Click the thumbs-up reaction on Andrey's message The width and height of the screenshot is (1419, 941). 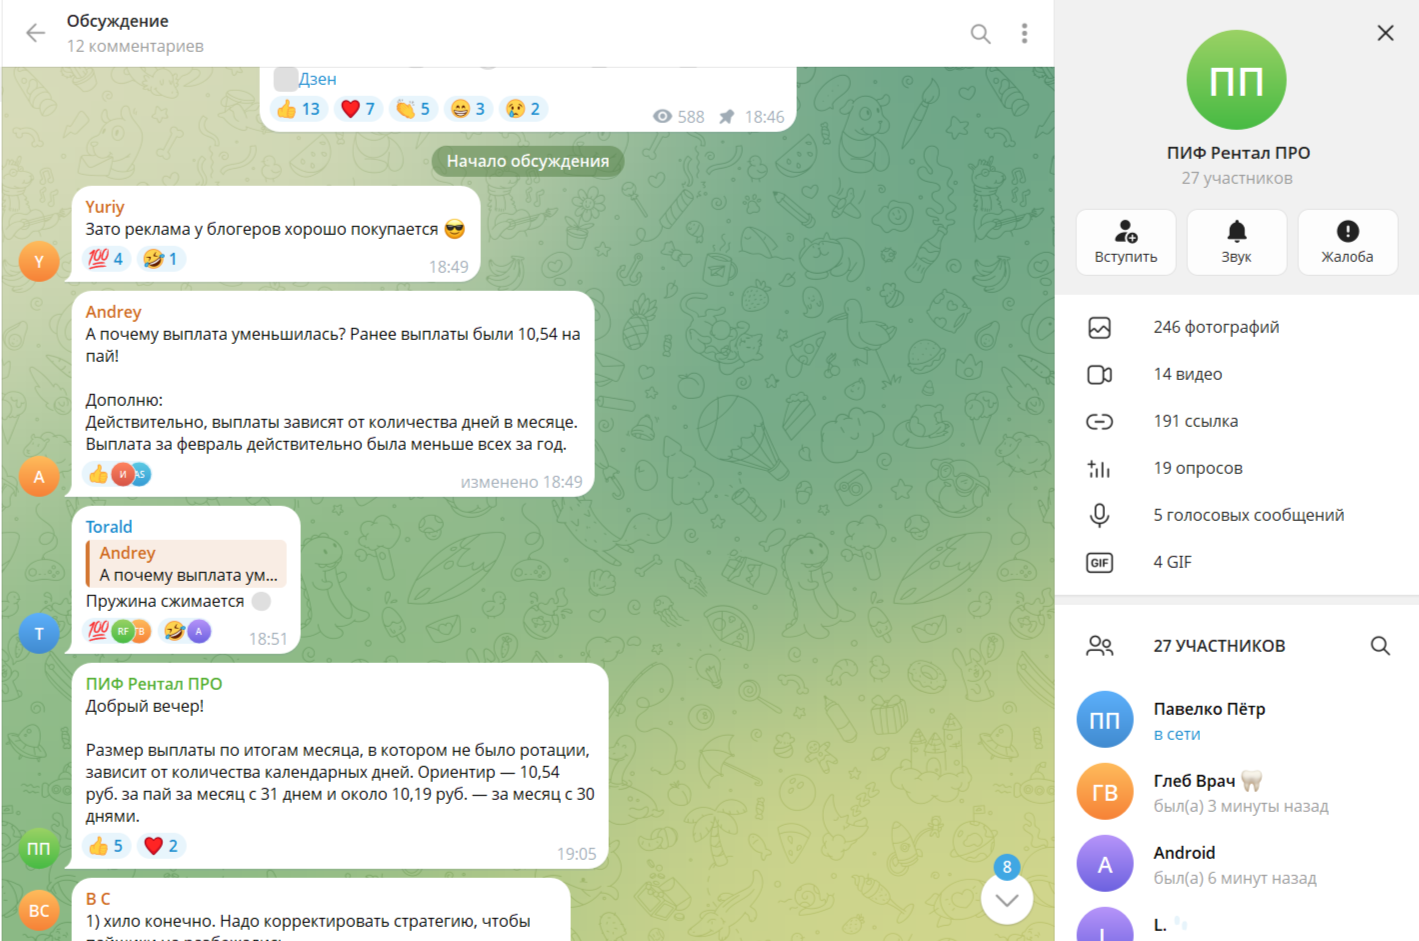pyautogui.click(x=119, y=474)
